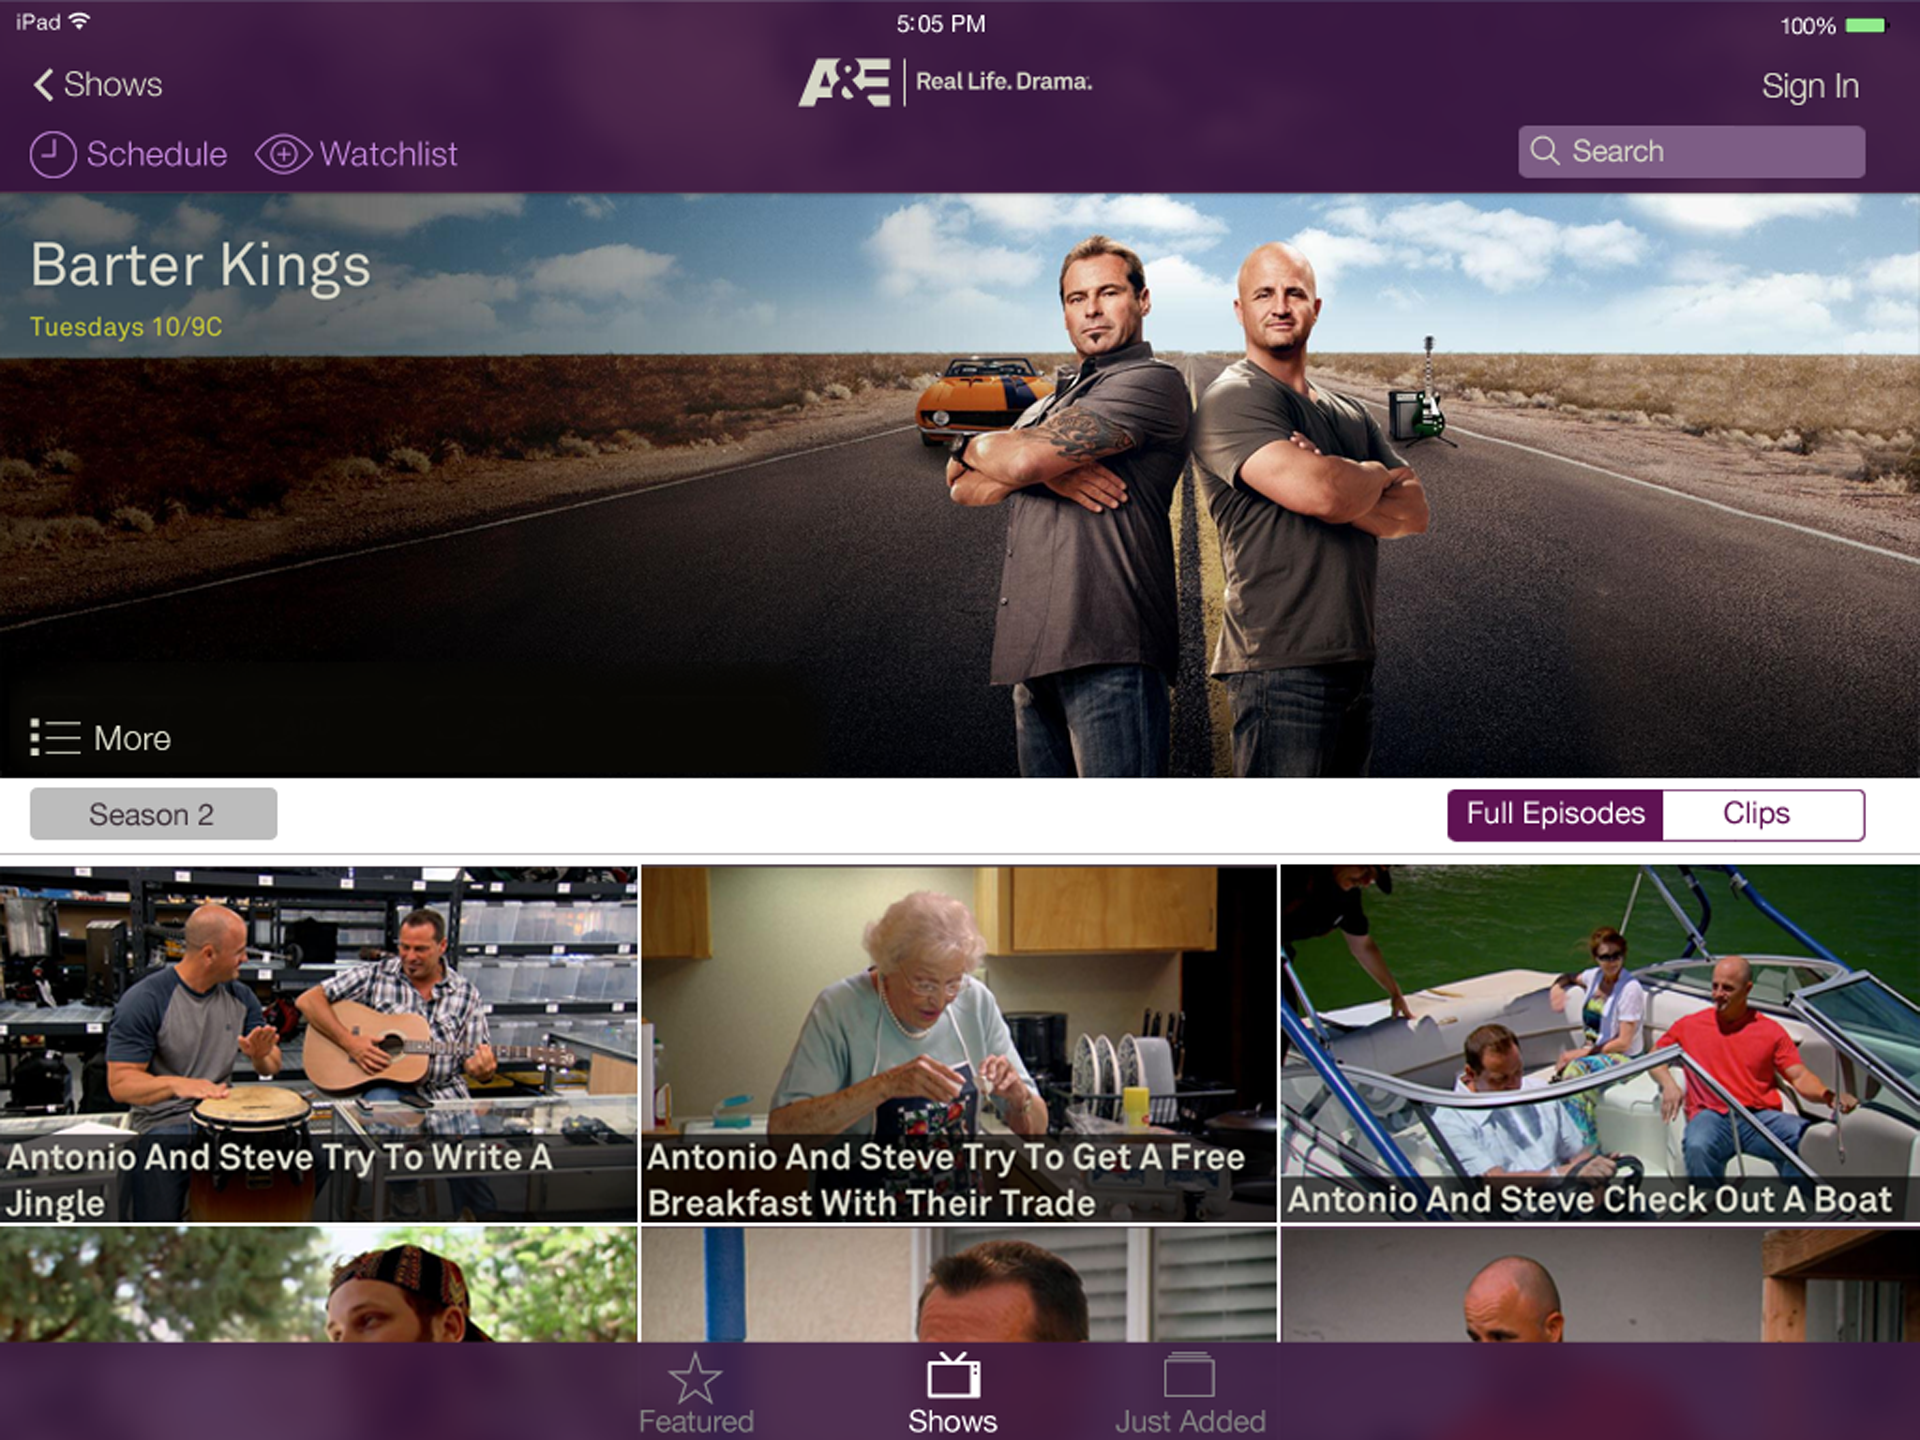This screenshot has height=1440, width=1920.
Task: Select the Featured star icon
Action: [695, 1378]
